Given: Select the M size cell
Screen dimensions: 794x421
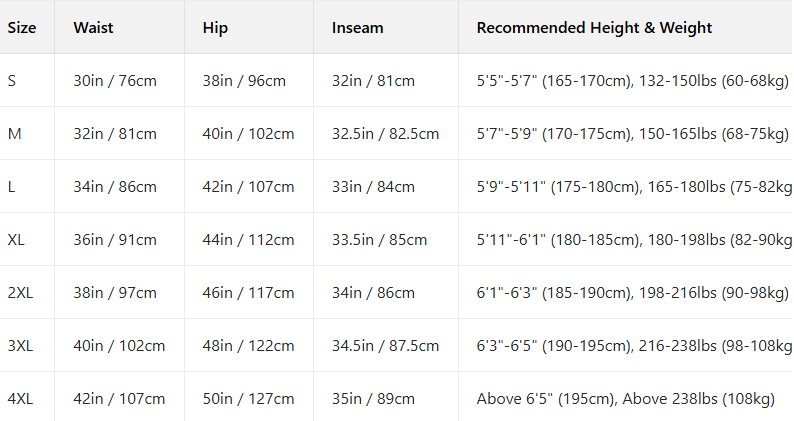Looking at the screenshot, I should click(x=14, y=134).
